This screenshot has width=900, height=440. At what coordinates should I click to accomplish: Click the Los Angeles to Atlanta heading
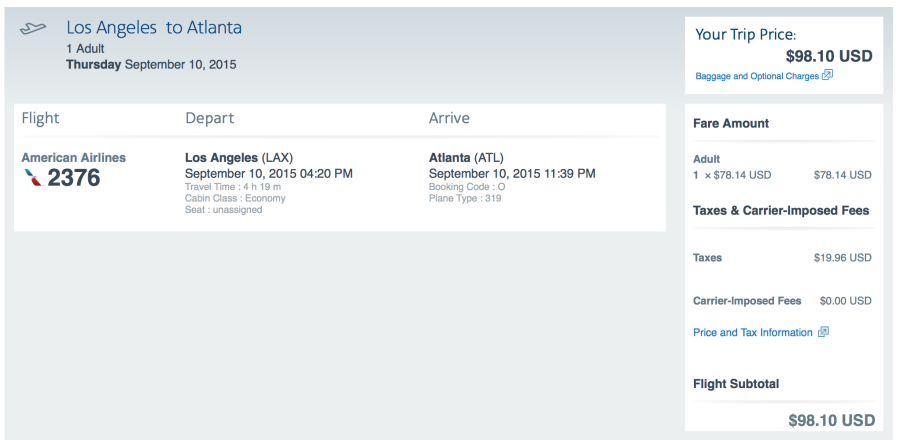pyautogui.click(x=154, y=28)
